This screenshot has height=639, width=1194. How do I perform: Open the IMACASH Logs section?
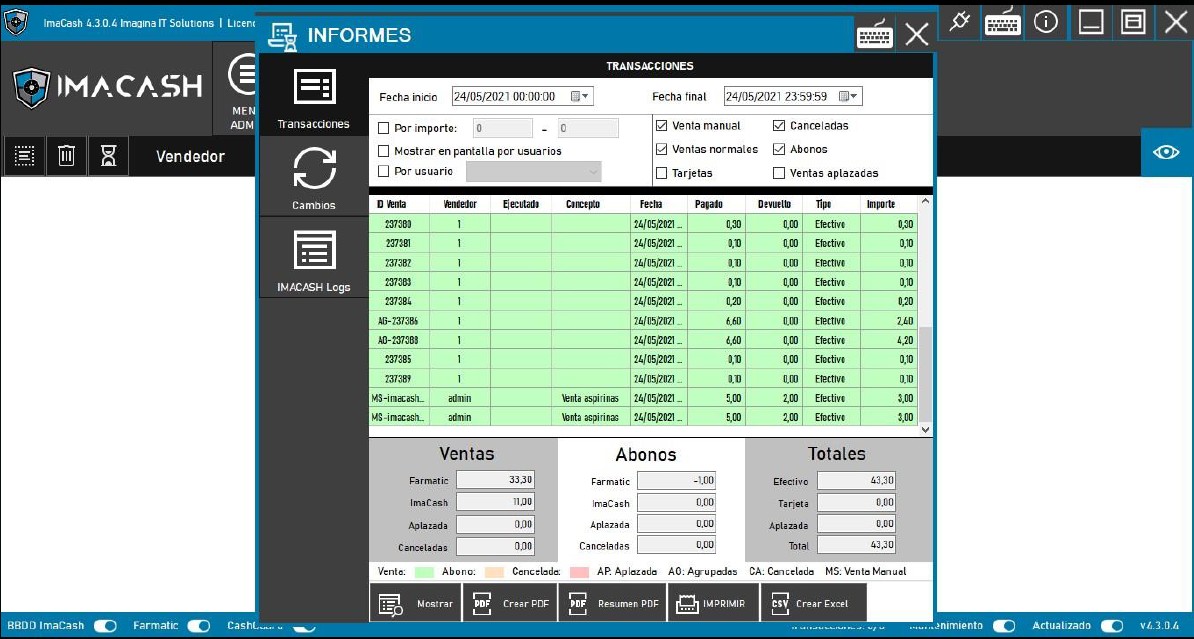313,258
